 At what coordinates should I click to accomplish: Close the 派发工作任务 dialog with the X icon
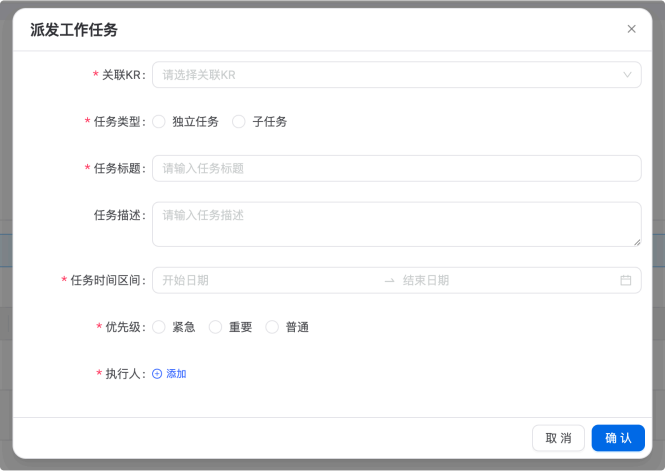tap(631, 29)
